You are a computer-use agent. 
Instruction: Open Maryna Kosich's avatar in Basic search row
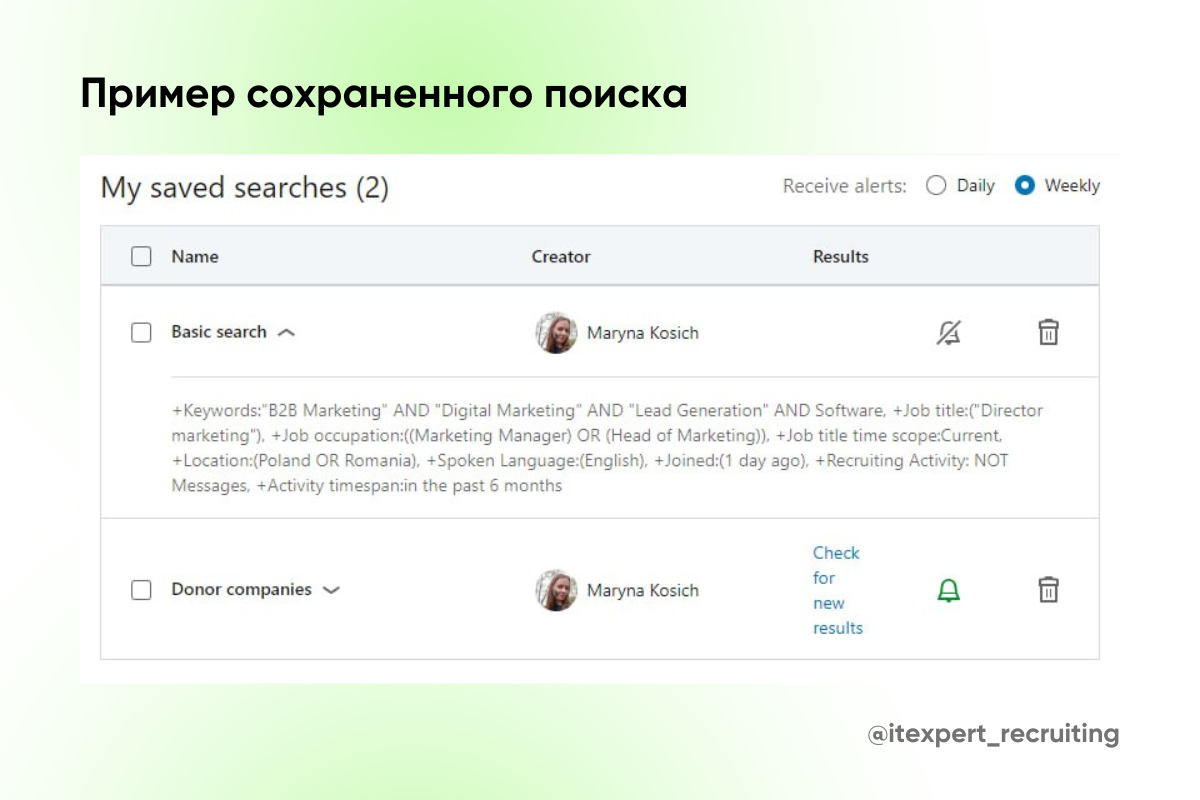[x=557, y=333]
